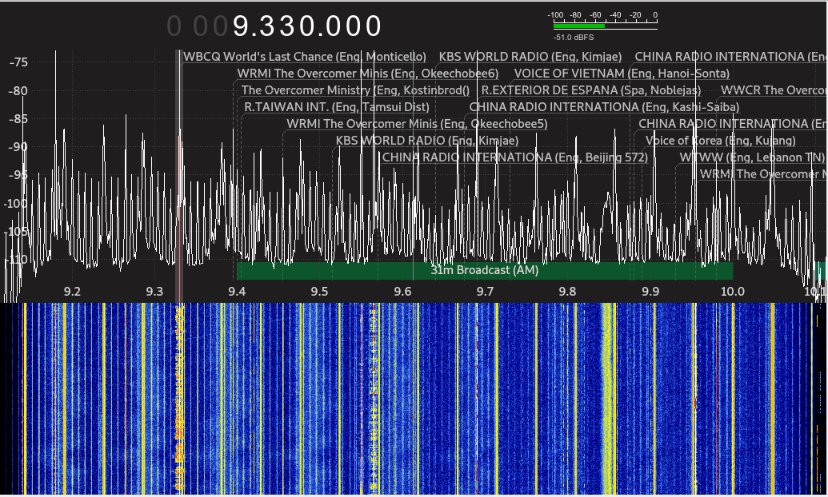828x497 pixels.
Task: Click the -110 dB scale label
Action: pyautogui.click(x=16, y=259)
